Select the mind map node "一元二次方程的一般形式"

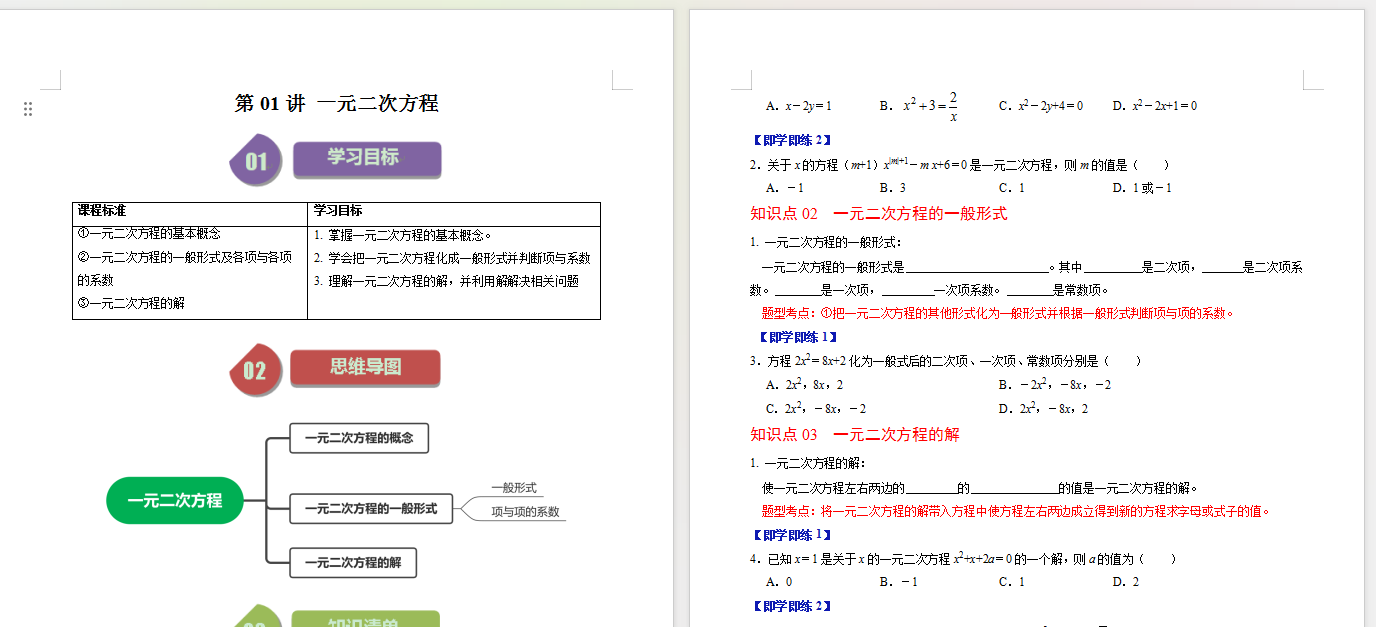371,508
